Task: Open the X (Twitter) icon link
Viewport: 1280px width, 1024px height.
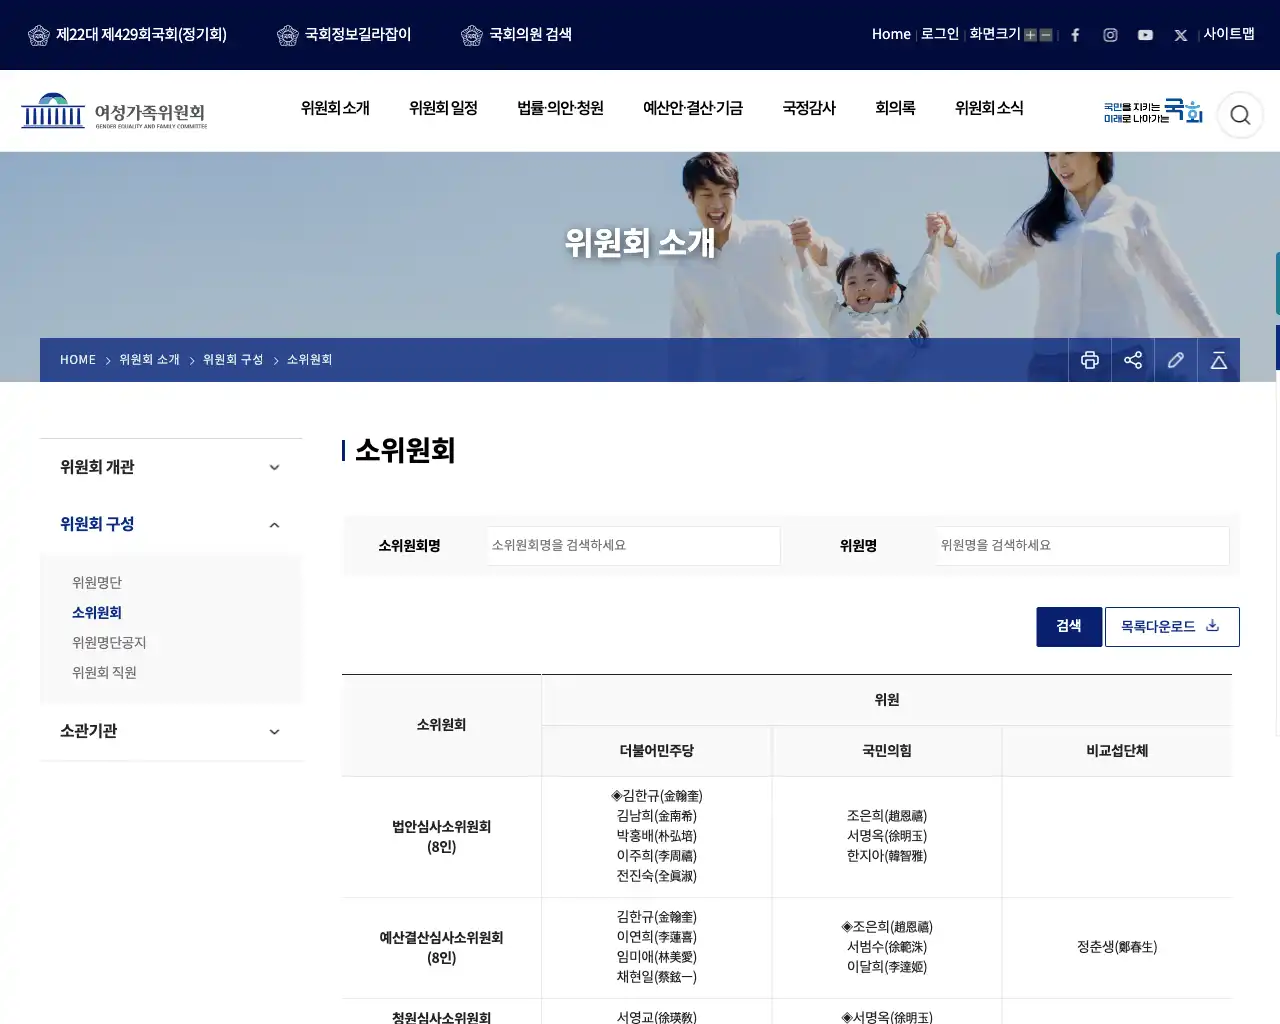Action: [x=1181, y=35]
